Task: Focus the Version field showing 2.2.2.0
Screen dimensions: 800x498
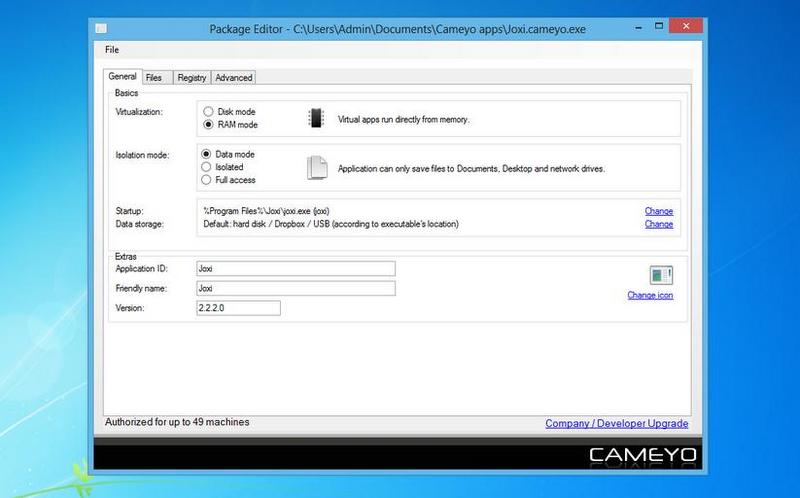Action: (x=238, y=308)
